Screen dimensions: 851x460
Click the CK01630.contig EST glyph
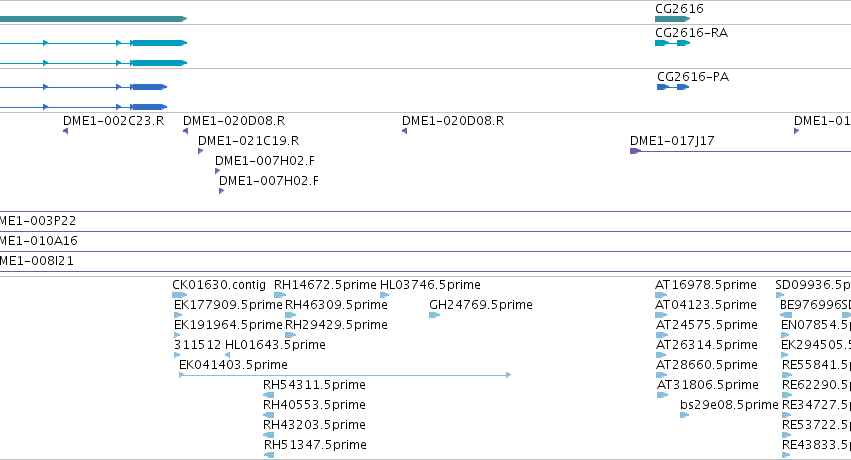coord(180,295)
